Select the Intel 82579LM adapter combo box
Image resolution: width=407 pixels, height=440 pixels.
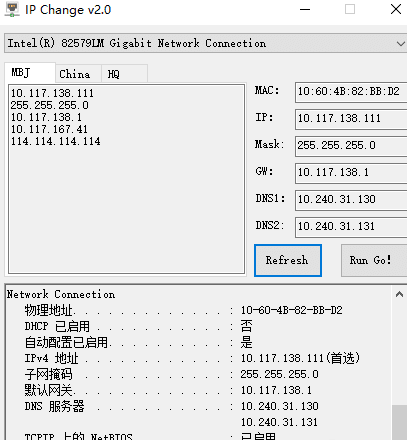pyautogui.click(x=206, y=43)
